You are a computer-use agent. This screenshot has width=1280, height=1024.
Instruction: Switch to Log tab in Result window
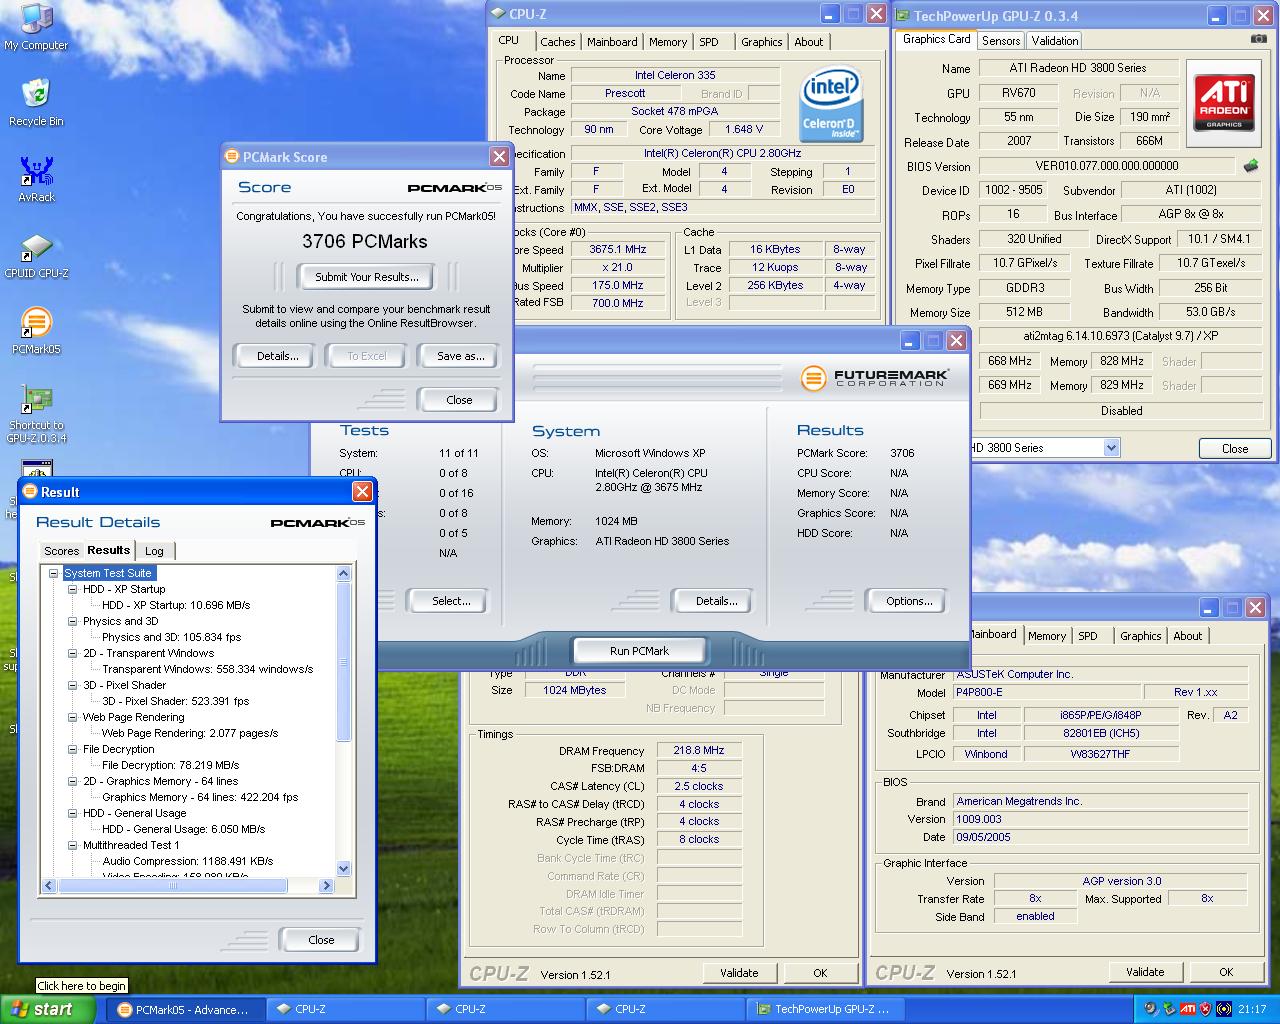point(154,551)
